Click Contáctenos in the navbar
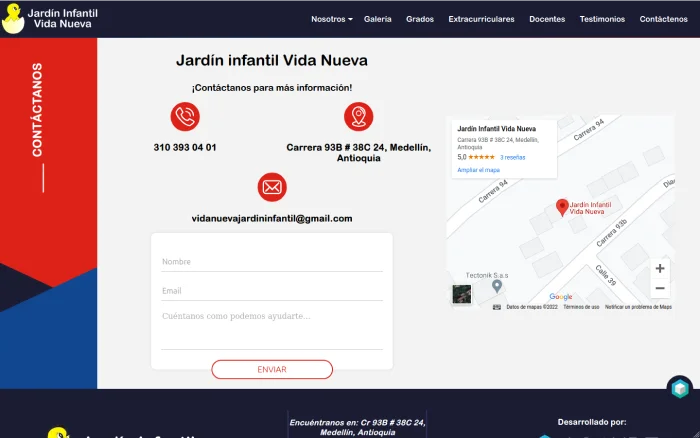Viewport: 700px width, 438px height. [x=663, y=19]
